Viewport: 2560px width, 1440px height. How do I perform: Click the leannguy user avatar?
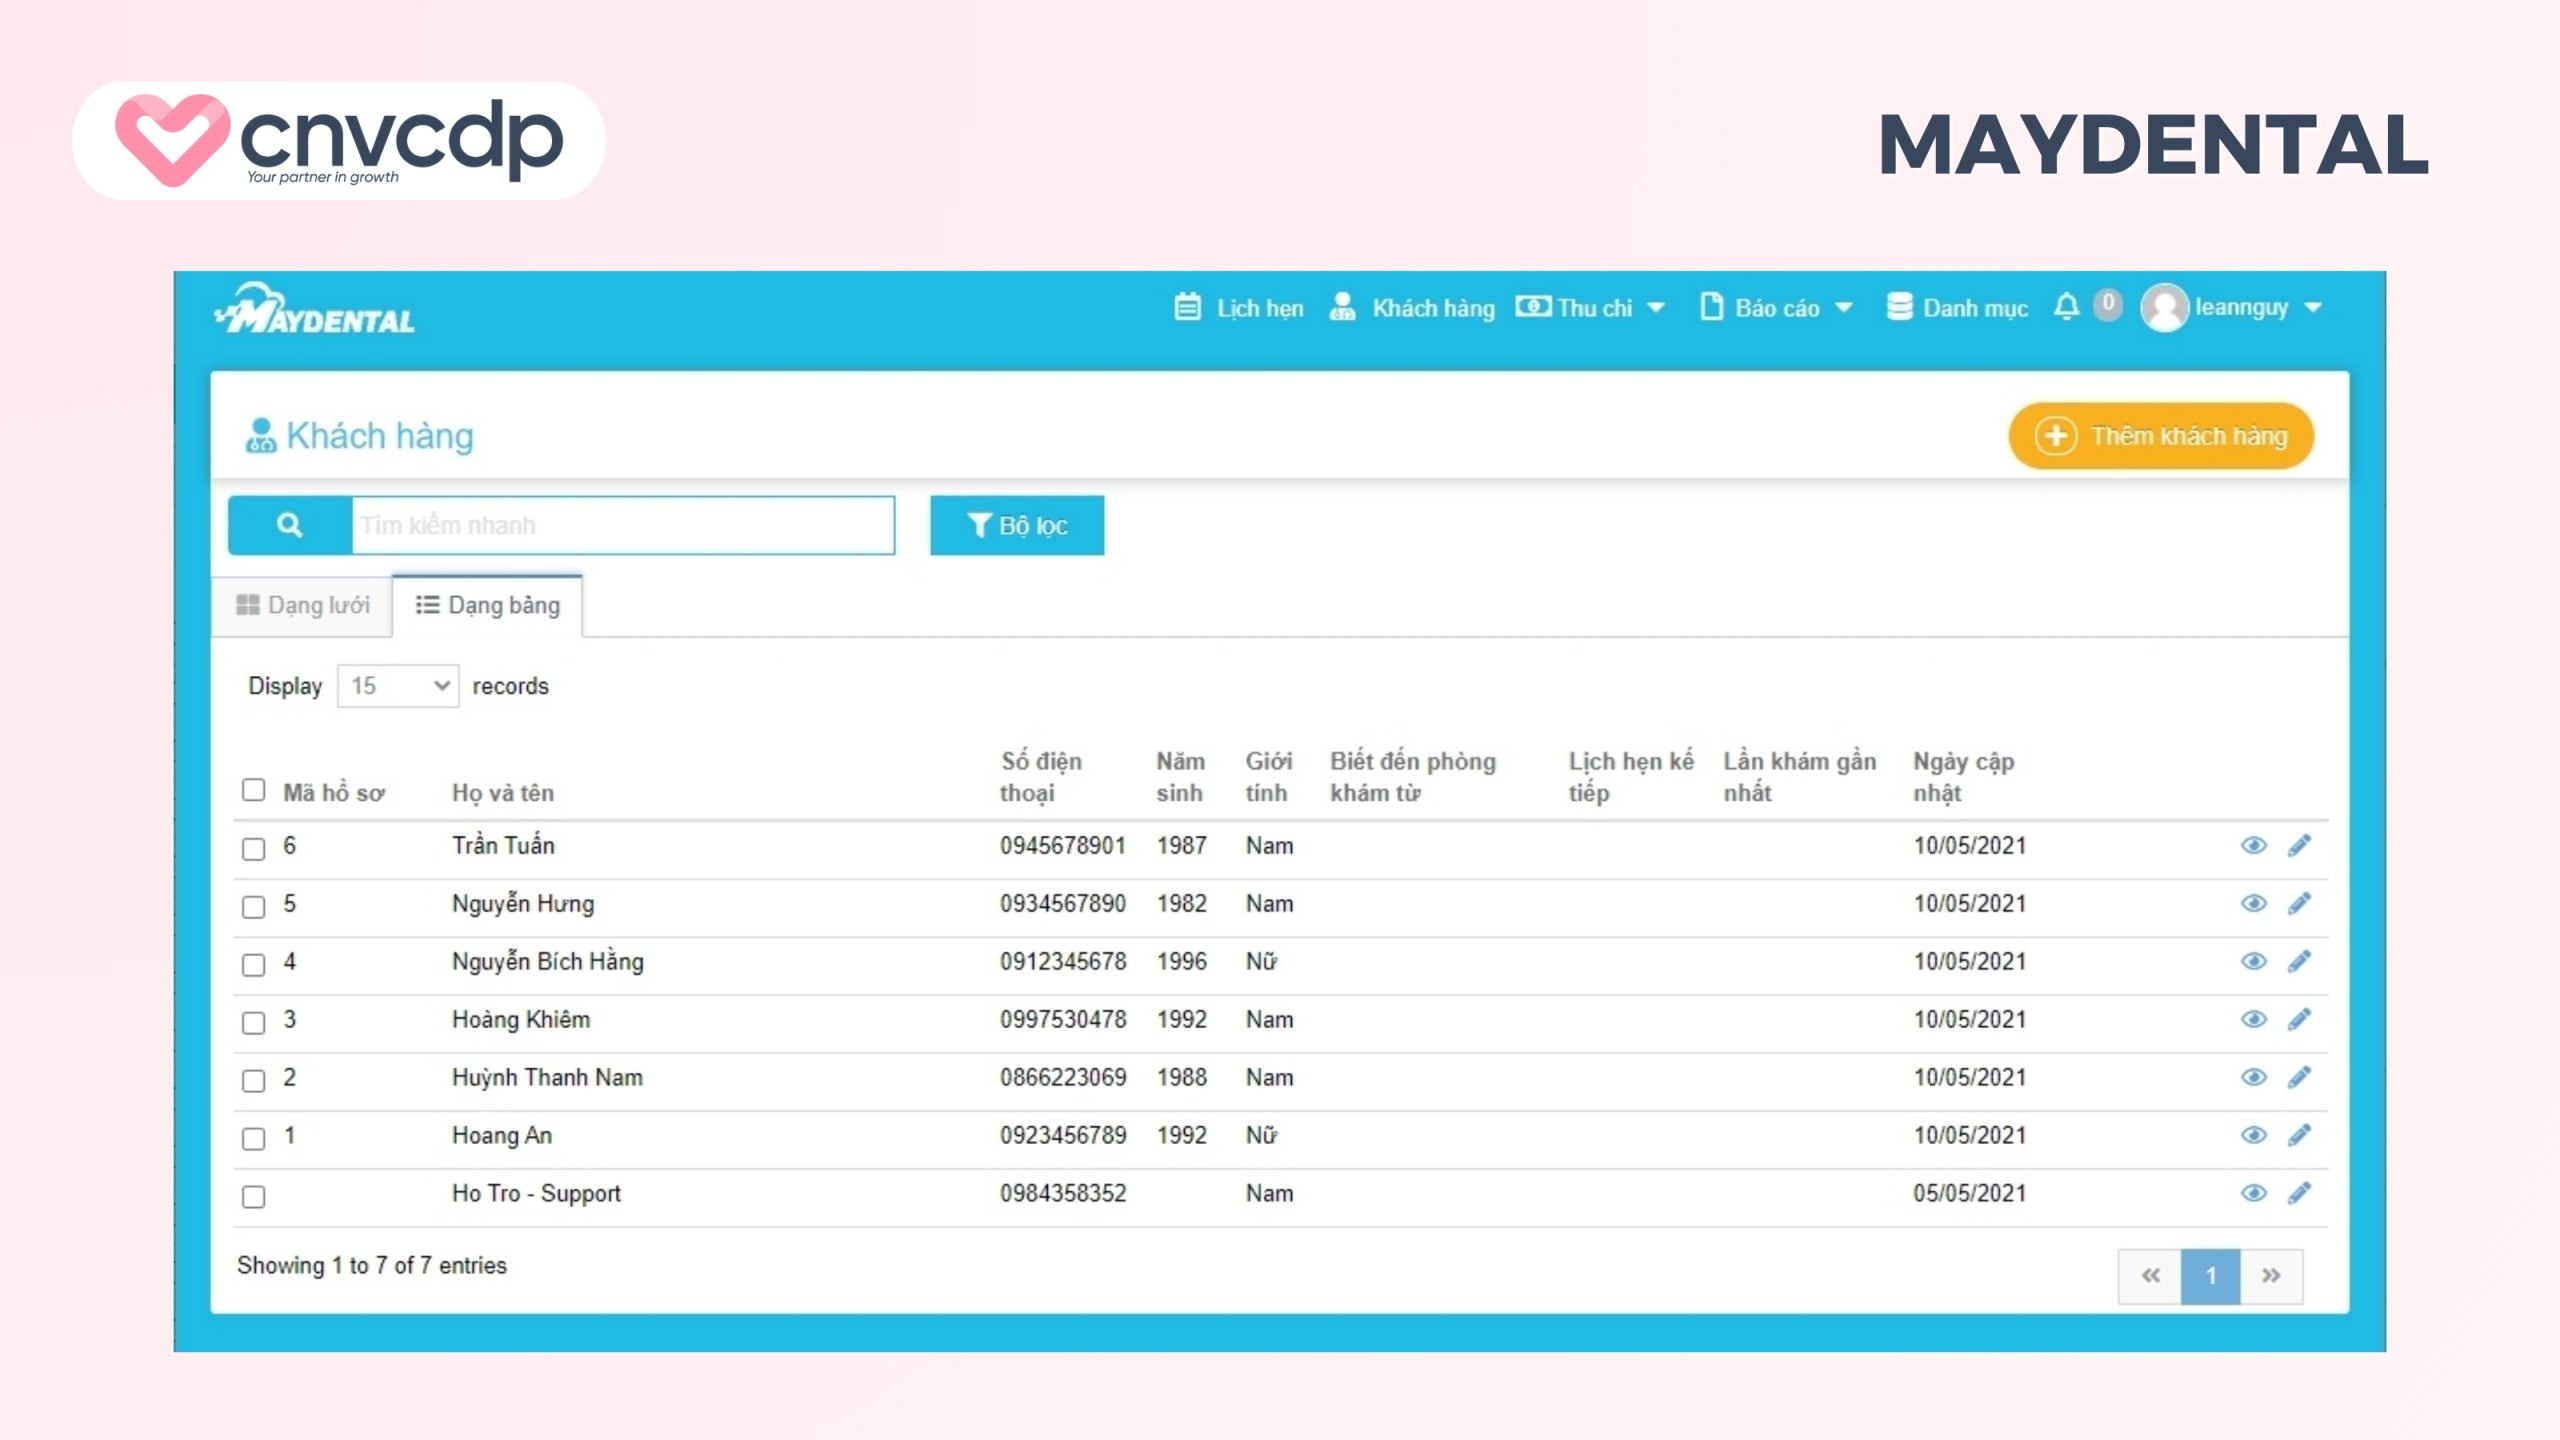[x=2164, y=308]
